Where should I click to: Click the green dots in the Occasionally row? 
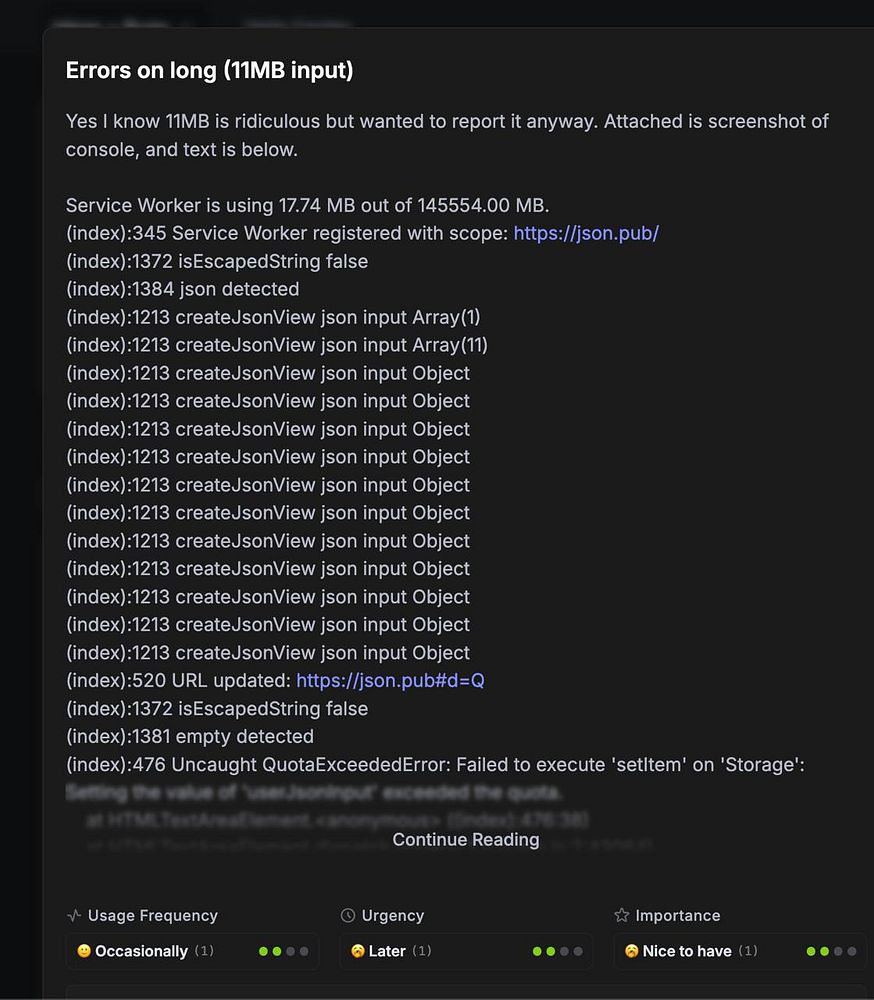284,952
